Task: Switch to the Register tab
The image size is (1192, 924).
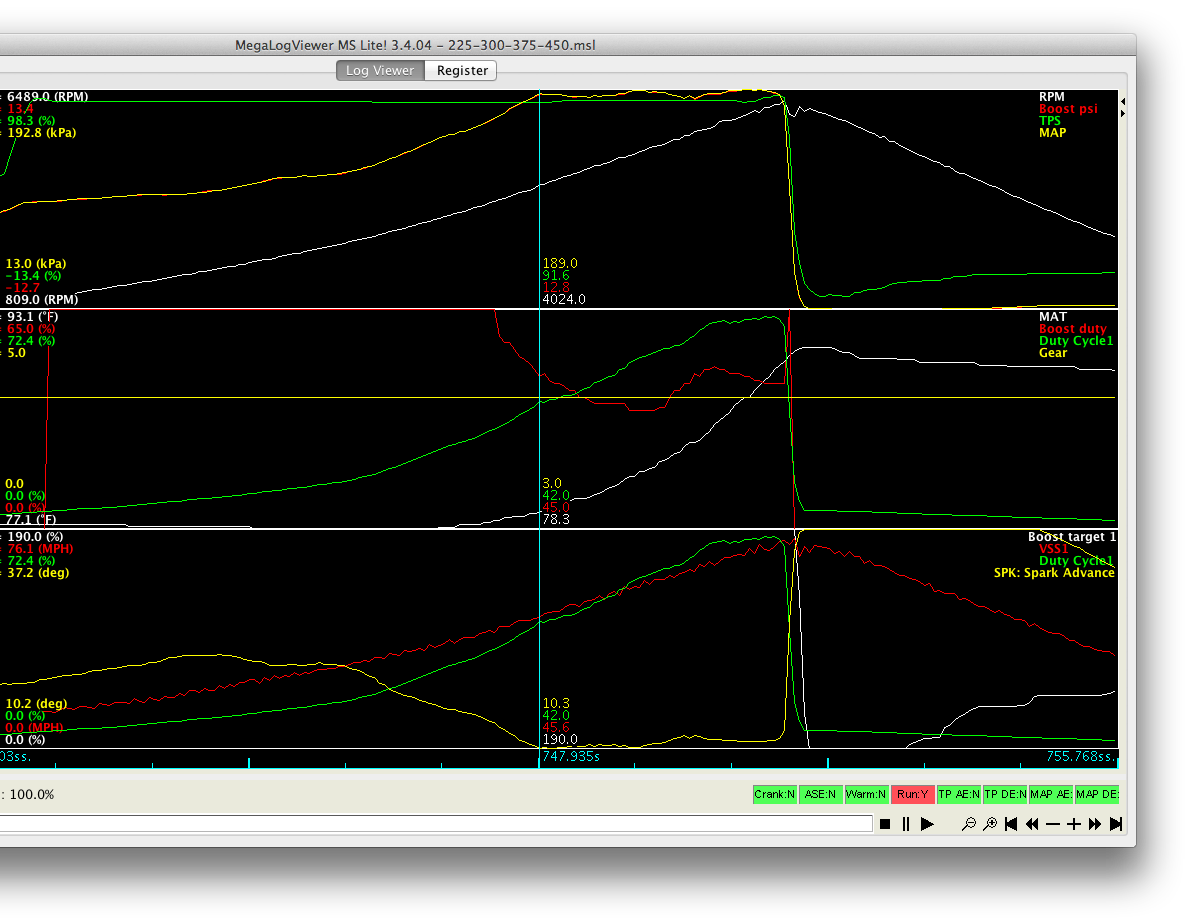Action: 462,70
